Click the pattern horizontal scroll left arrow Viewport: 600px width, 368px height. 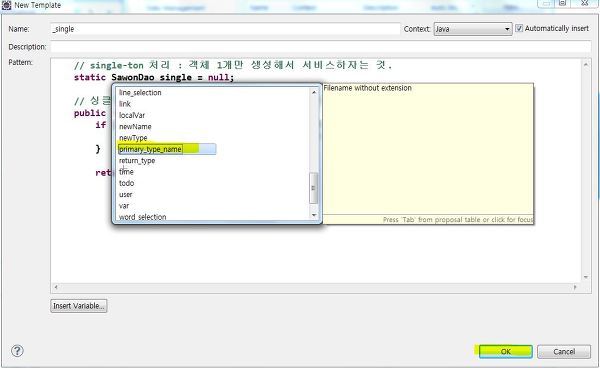pos(56,287)
